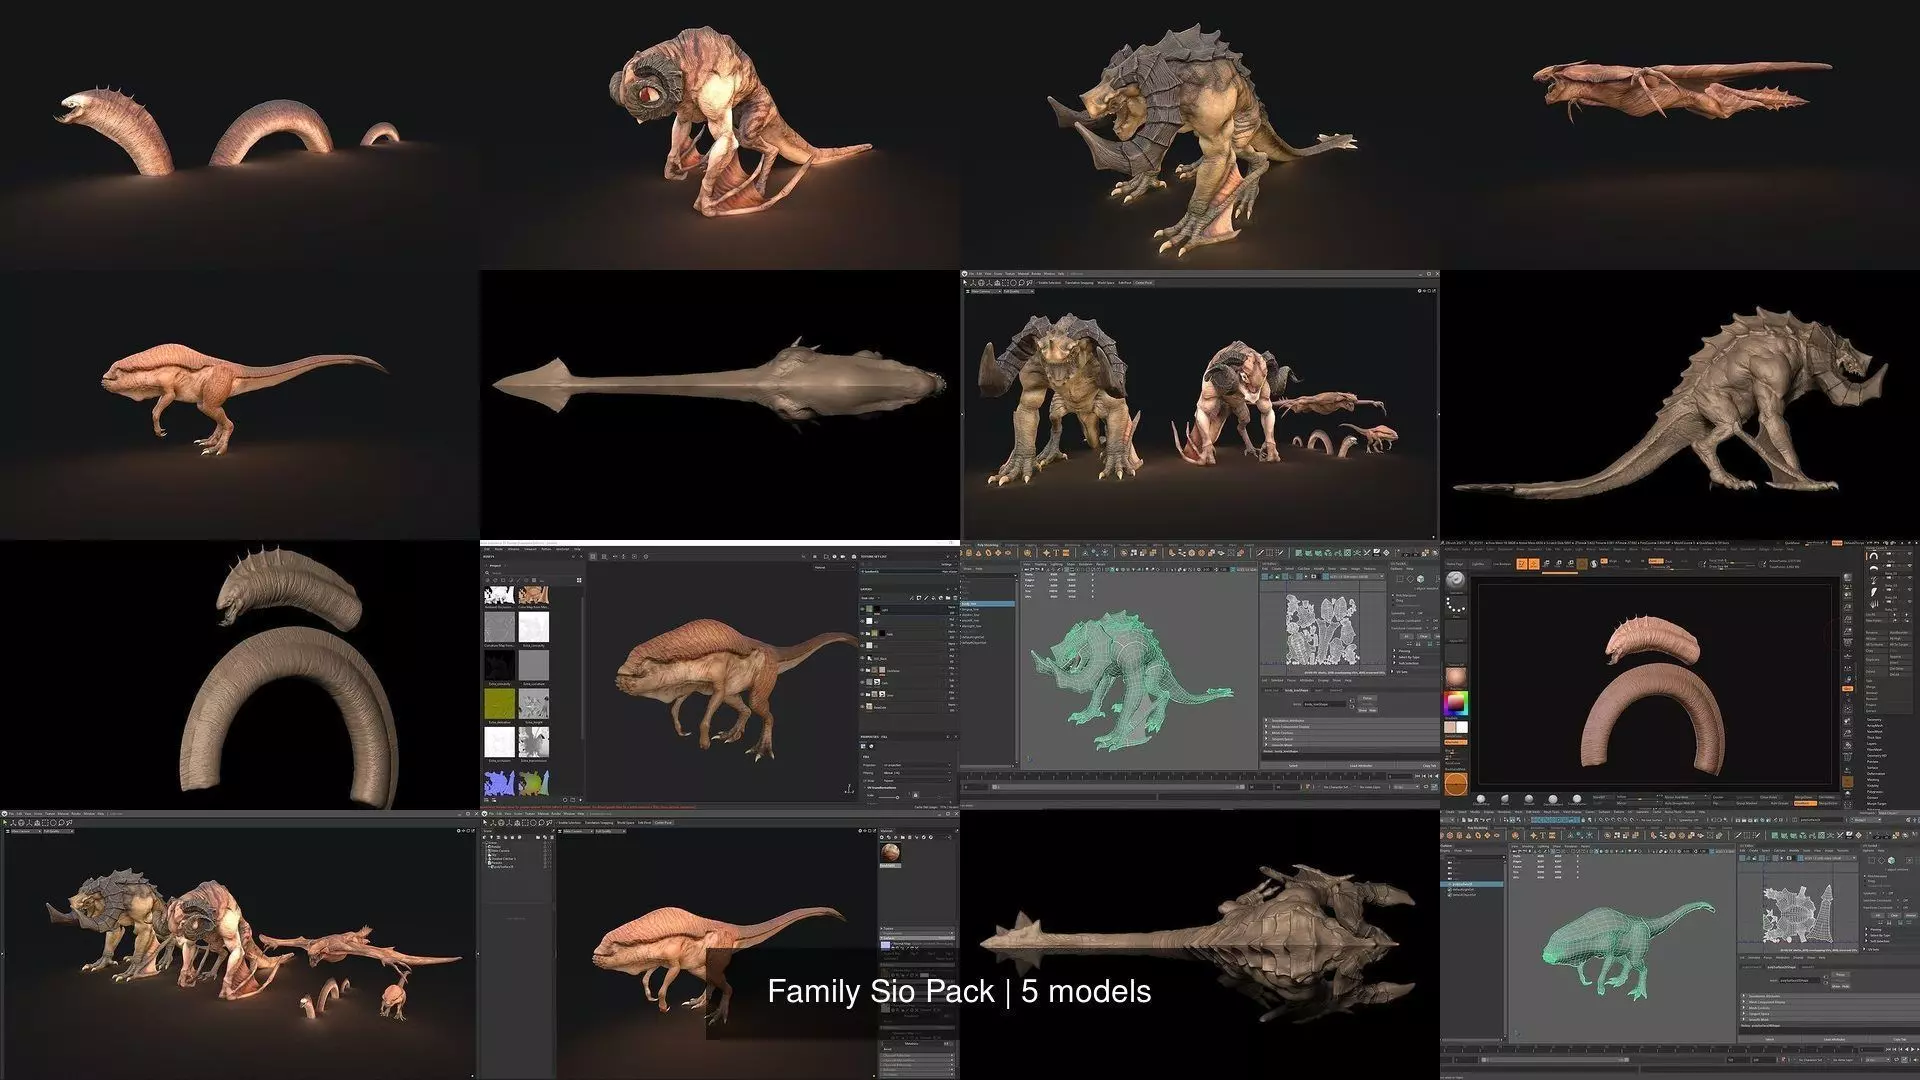
Task: Open the Base color channel dropdown in Layers panel
Action: [x=870, y=598]
